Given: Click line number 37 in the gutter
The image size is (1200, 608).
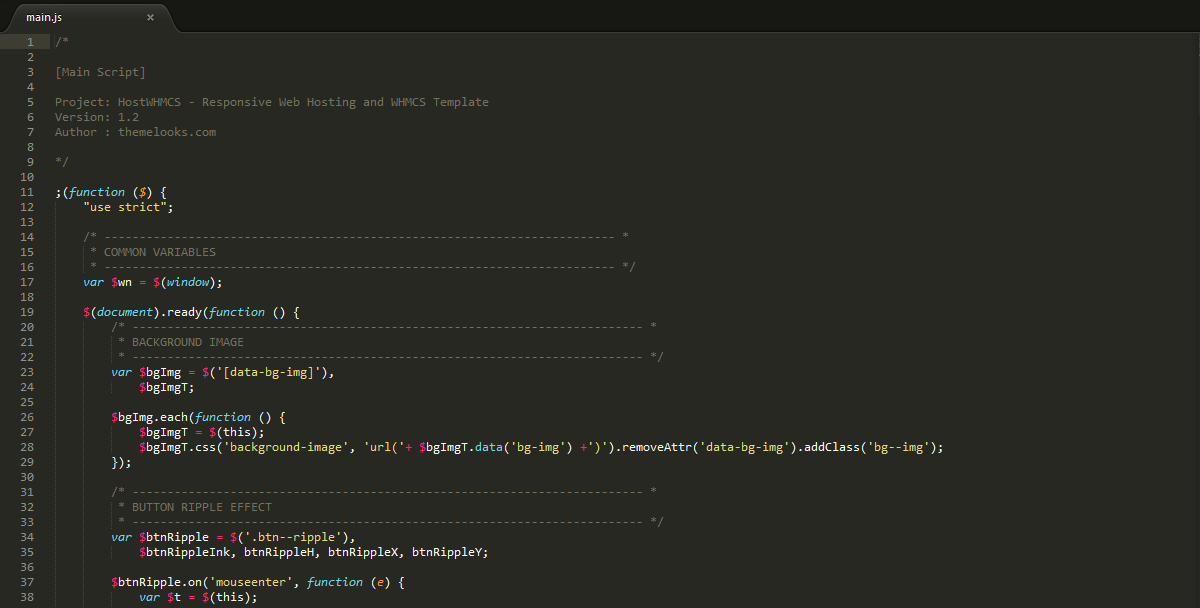Looking at the screenshot, I should [27, 582].
